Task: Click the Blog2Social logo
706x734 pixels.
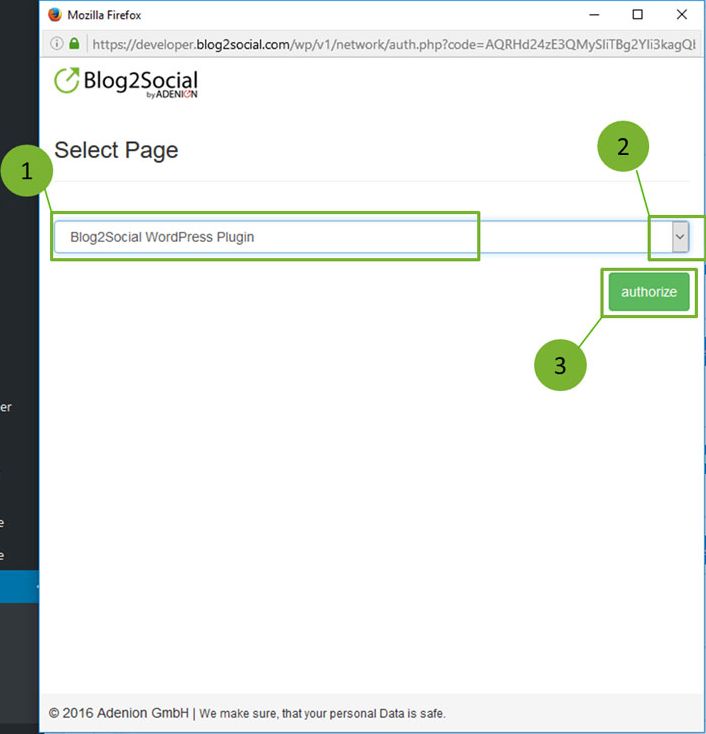Action: pyautogui.click(x=126, y=82)
